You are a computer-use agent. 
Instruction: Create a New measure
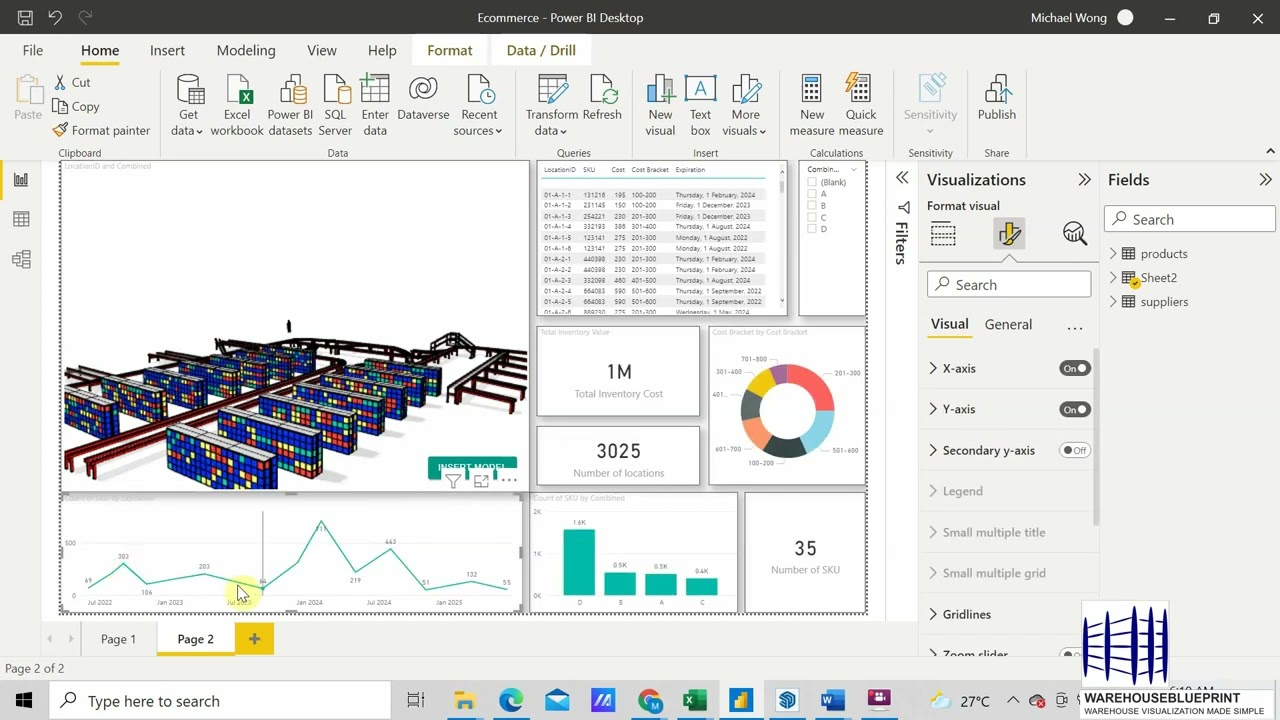(812, 106)
